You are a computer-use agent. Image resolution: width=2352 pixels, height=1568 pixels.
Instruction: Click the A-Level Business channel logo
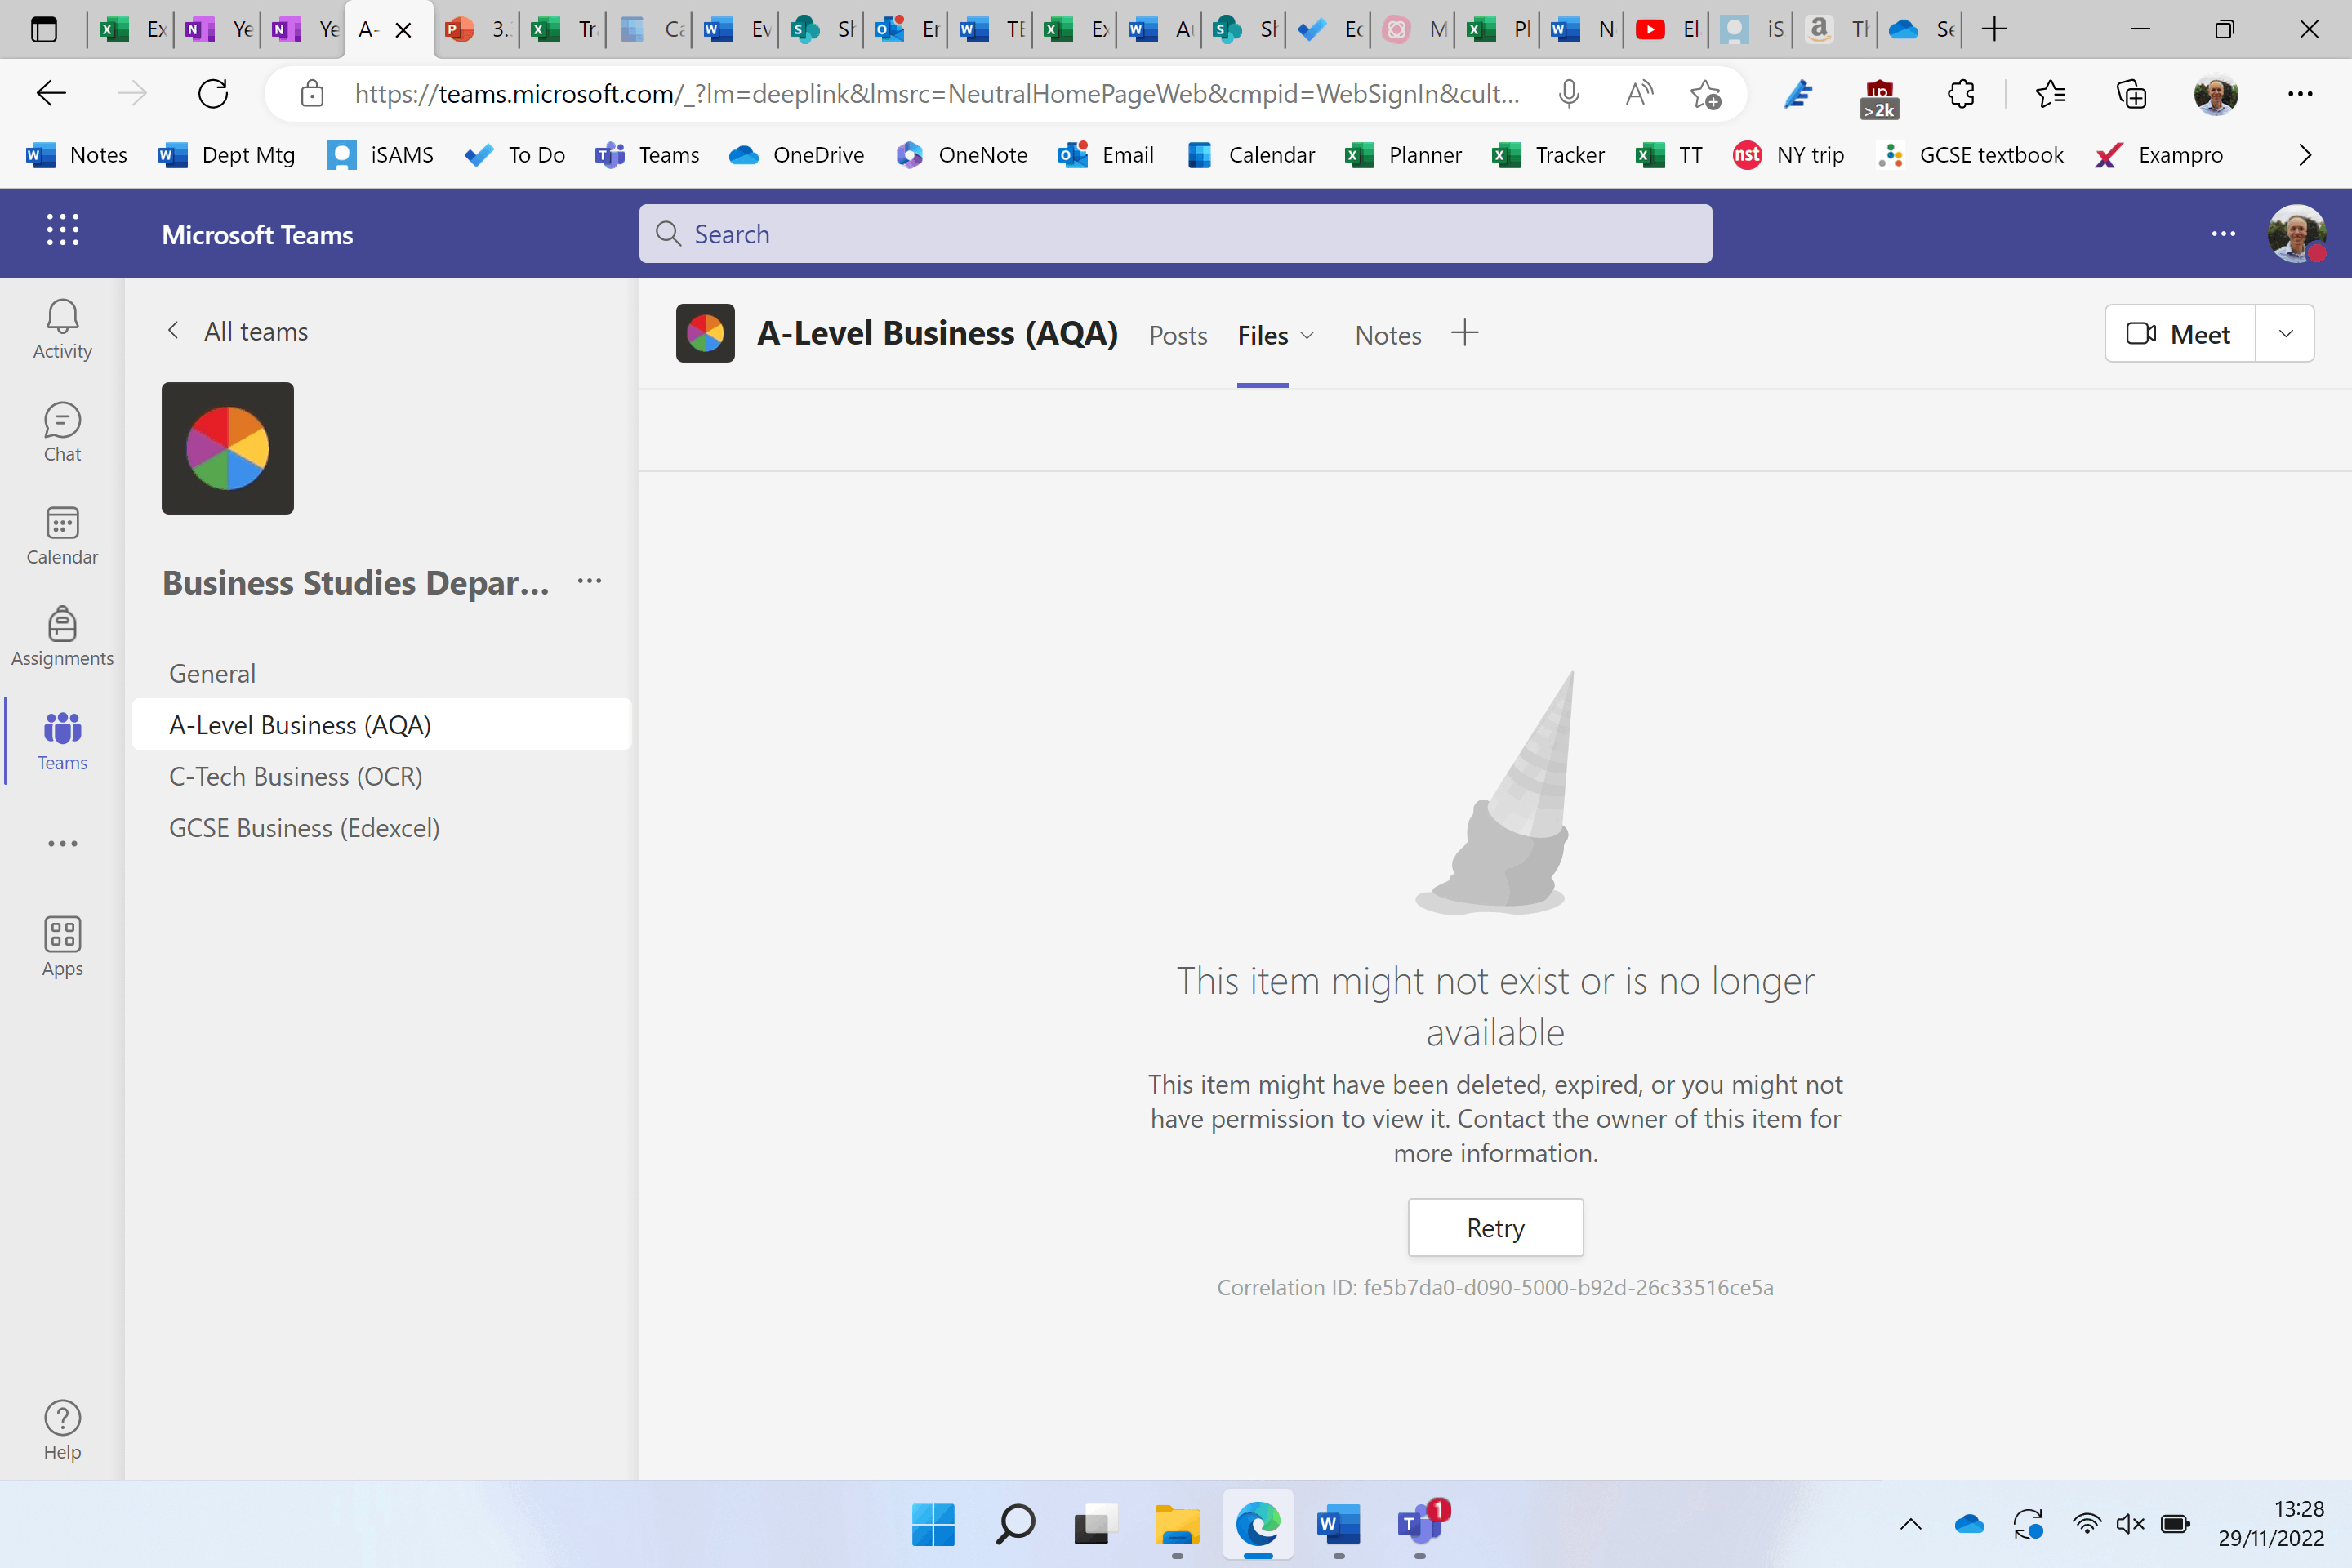pos(705,333)
